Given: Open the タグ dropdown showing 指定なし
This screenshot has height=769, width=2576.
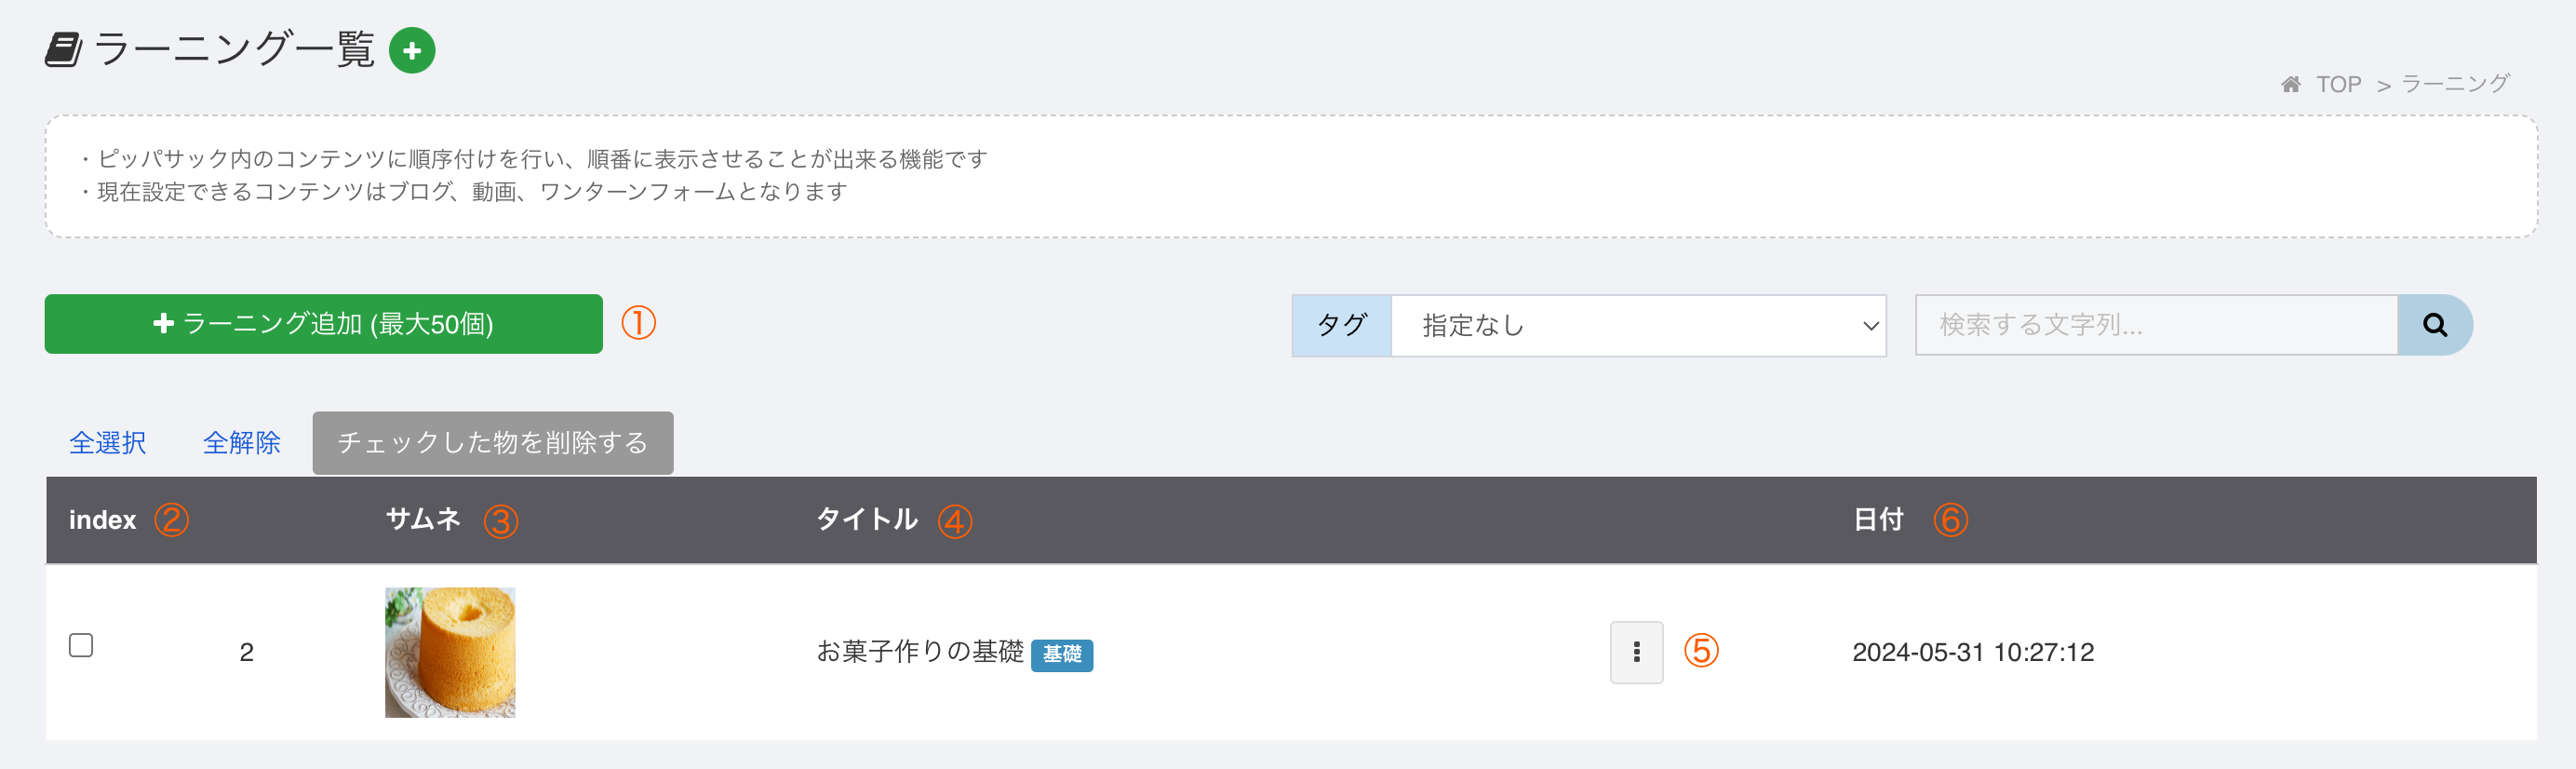Looking at the screenshot, I should click(x=1638, y=325).
